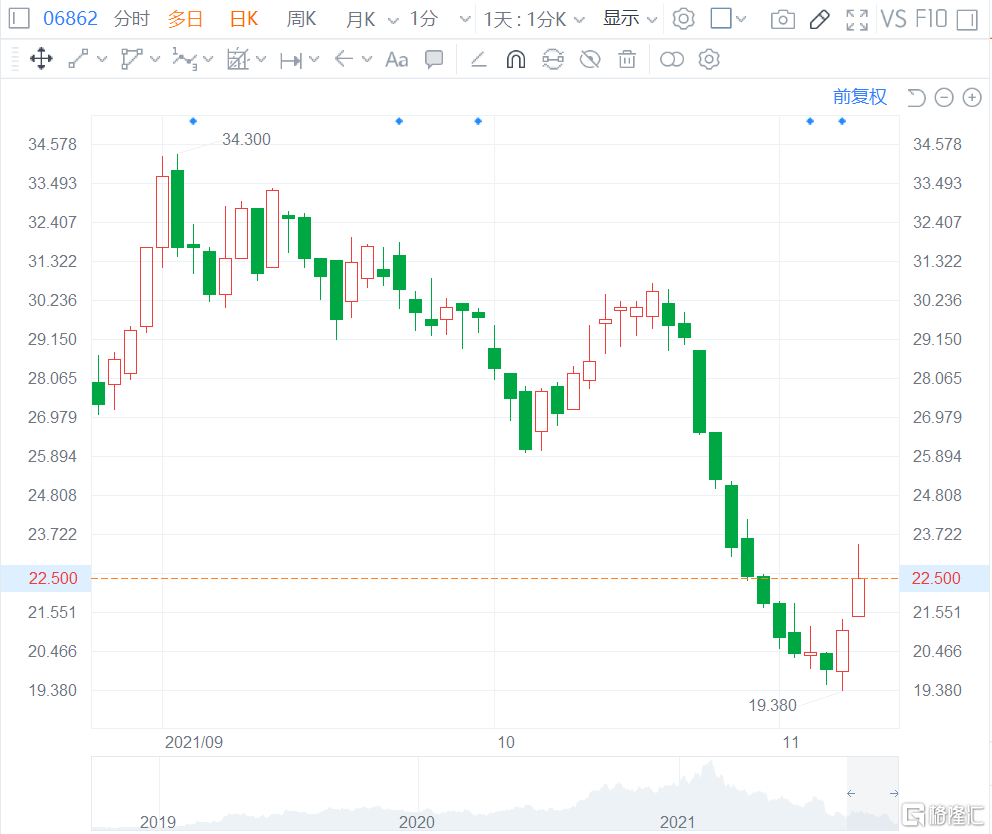Screen dimensions: 992x834
Task: Click the zoom out minus icon
Action: pos(944,97)
